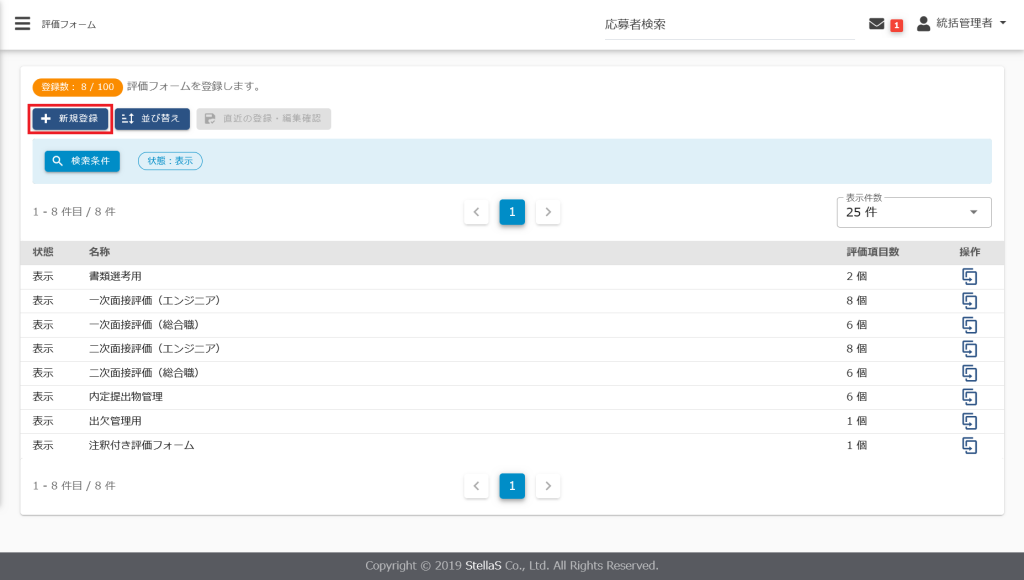This screenshot has width=1024, height=580.
Task: Duplicate the 内定提出物管理 form
Action: (x=969, y=397)
